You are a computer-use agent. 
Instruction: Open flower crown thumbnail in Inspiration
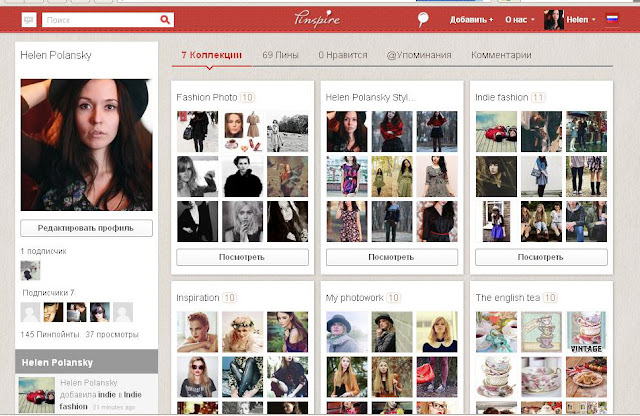[242, 332]
